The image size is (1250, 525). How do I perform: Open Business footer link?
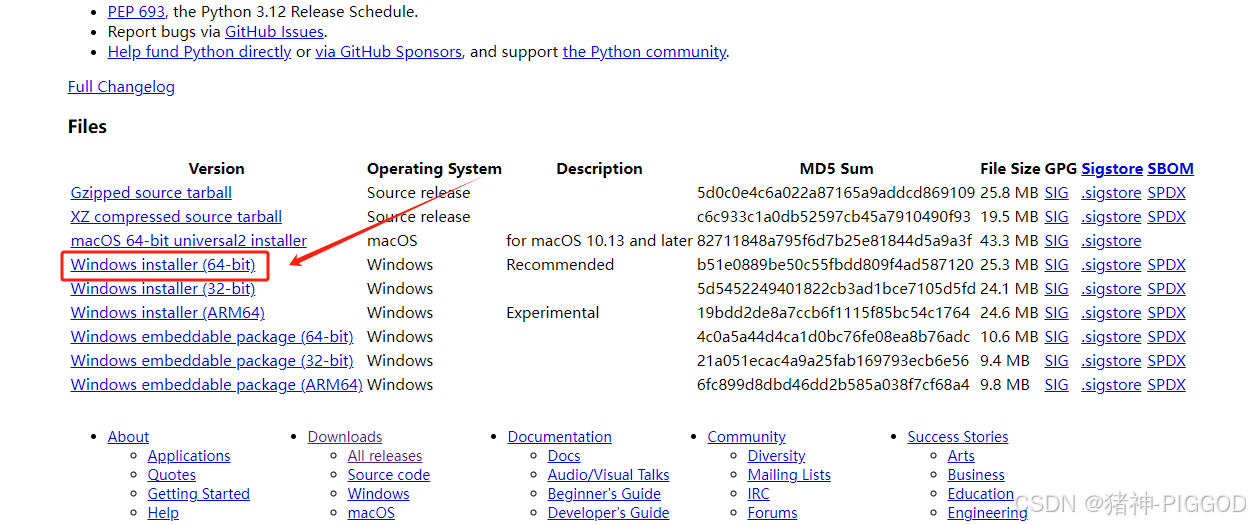976,475
